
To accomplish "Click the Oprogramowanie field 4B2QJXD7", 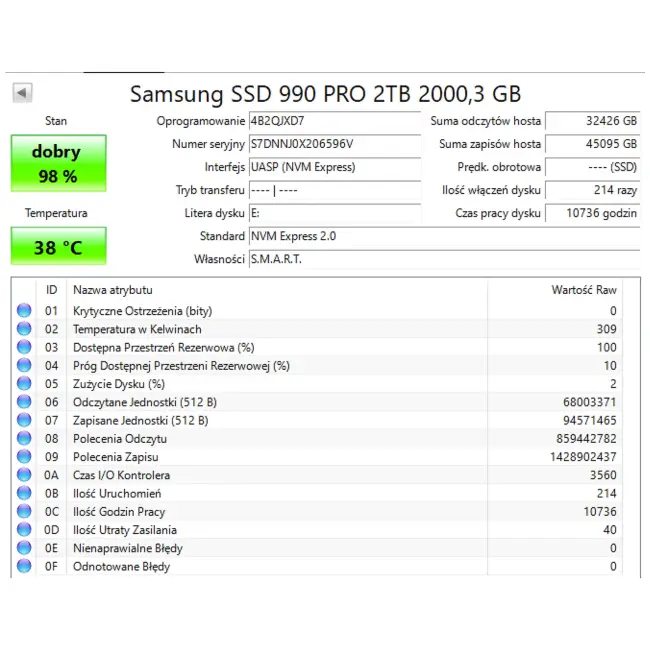I will coord(335,121).
